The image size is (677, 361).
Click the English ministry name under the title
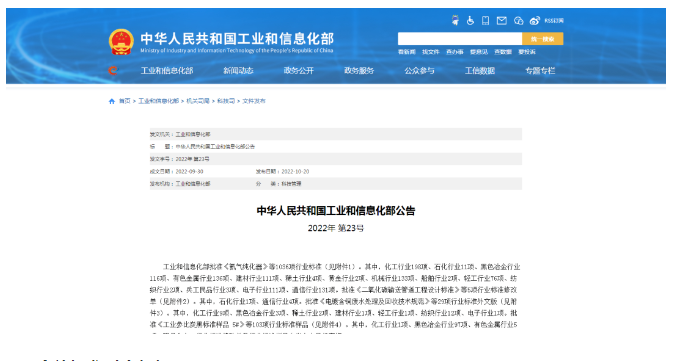coord(237,51)
